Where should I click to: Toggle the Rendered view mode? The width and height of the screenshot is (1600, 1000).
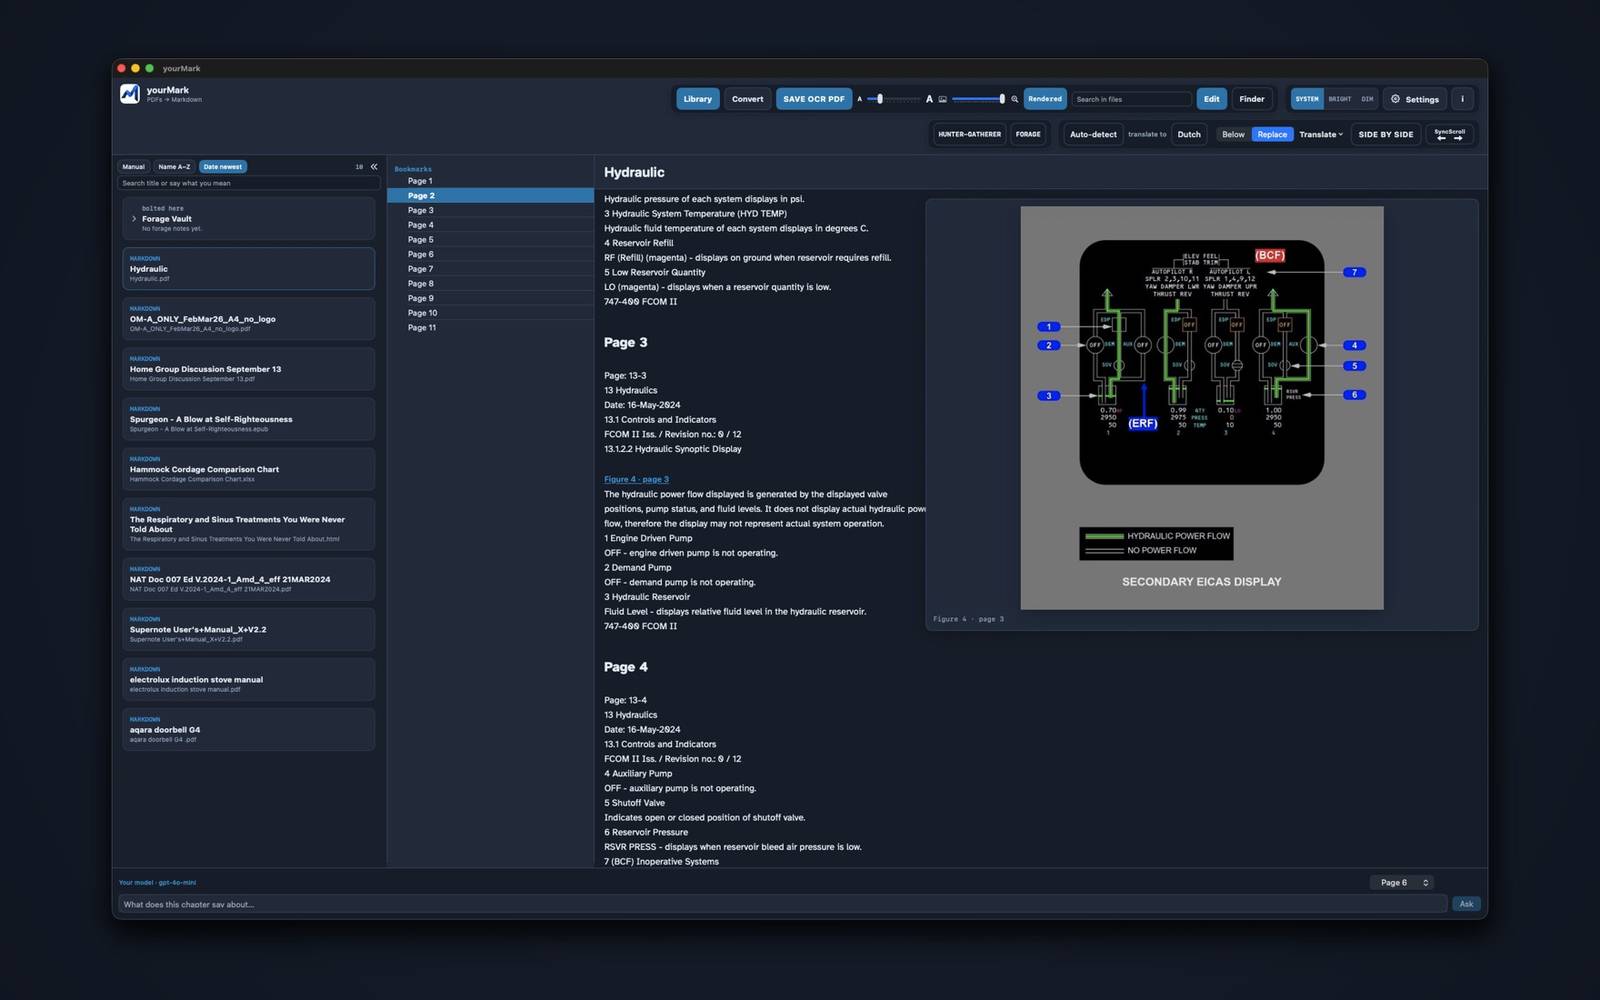[1045, 99]
